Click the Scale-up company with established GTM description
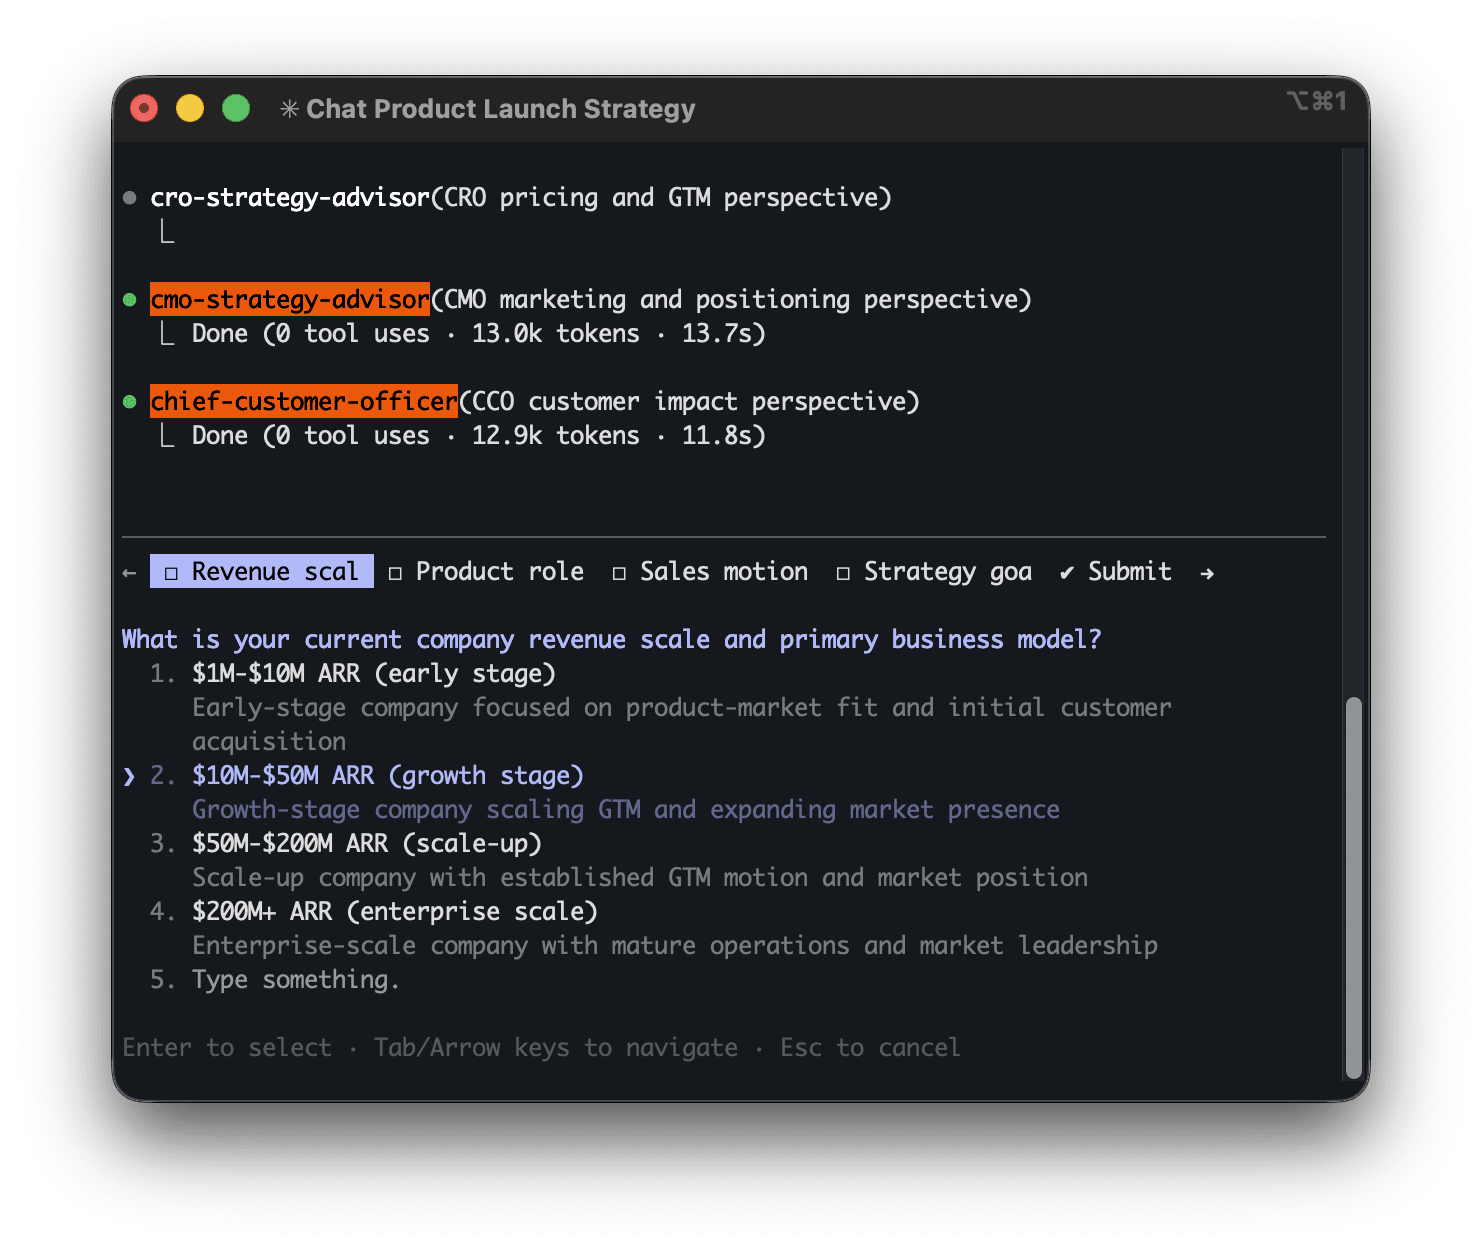1482x1250 pixels. coord(640,877)
